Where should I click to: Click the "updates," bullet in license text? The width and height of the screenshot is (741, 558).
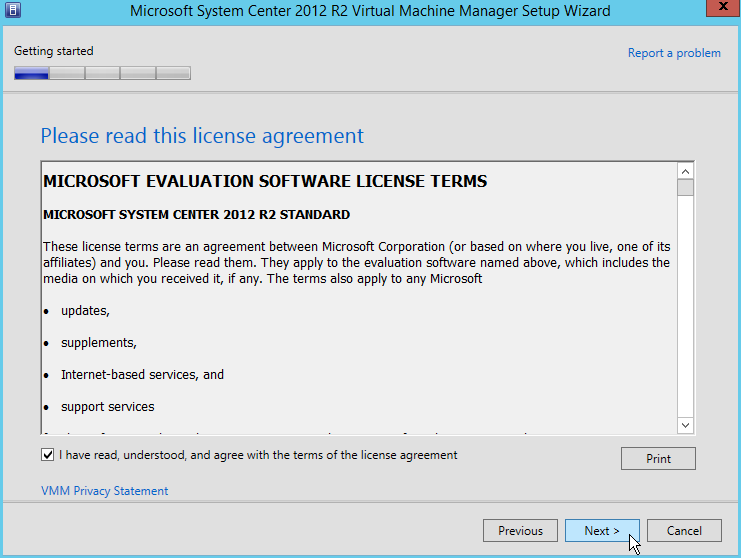[85, 311]
